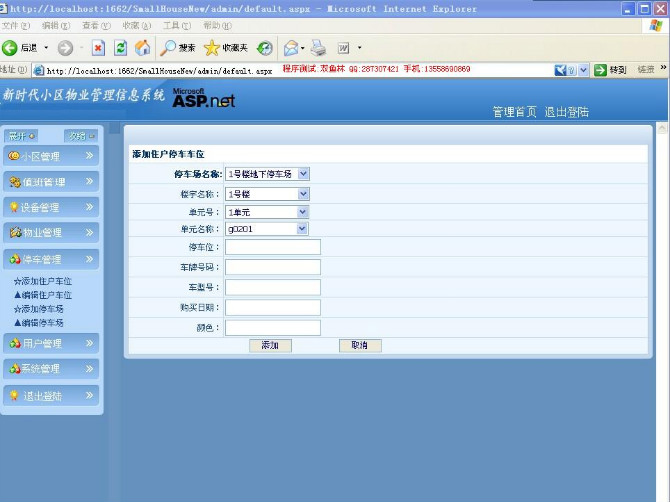The height and width of the screenshot is (502, 670).
Task: Open dropdown arrow beside Edit icon
Action: (x=359, y=48)
